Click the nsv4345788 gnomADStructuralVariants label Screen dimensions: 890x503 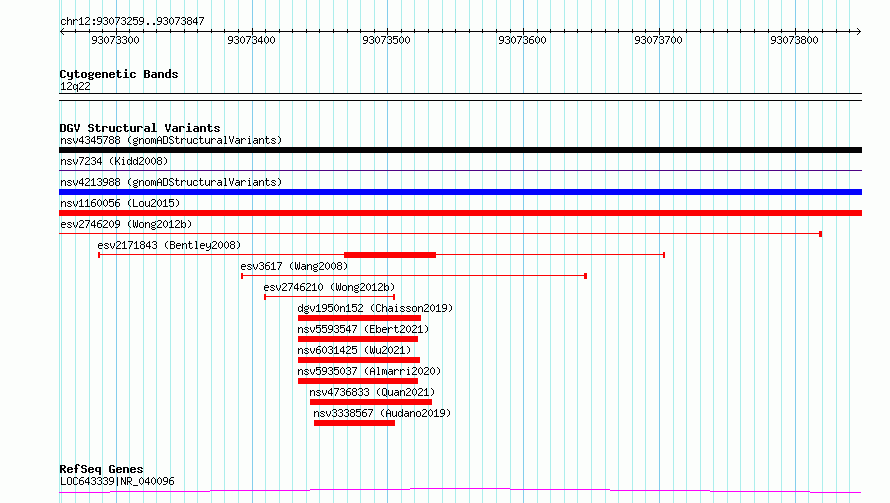tap(171, 140)
